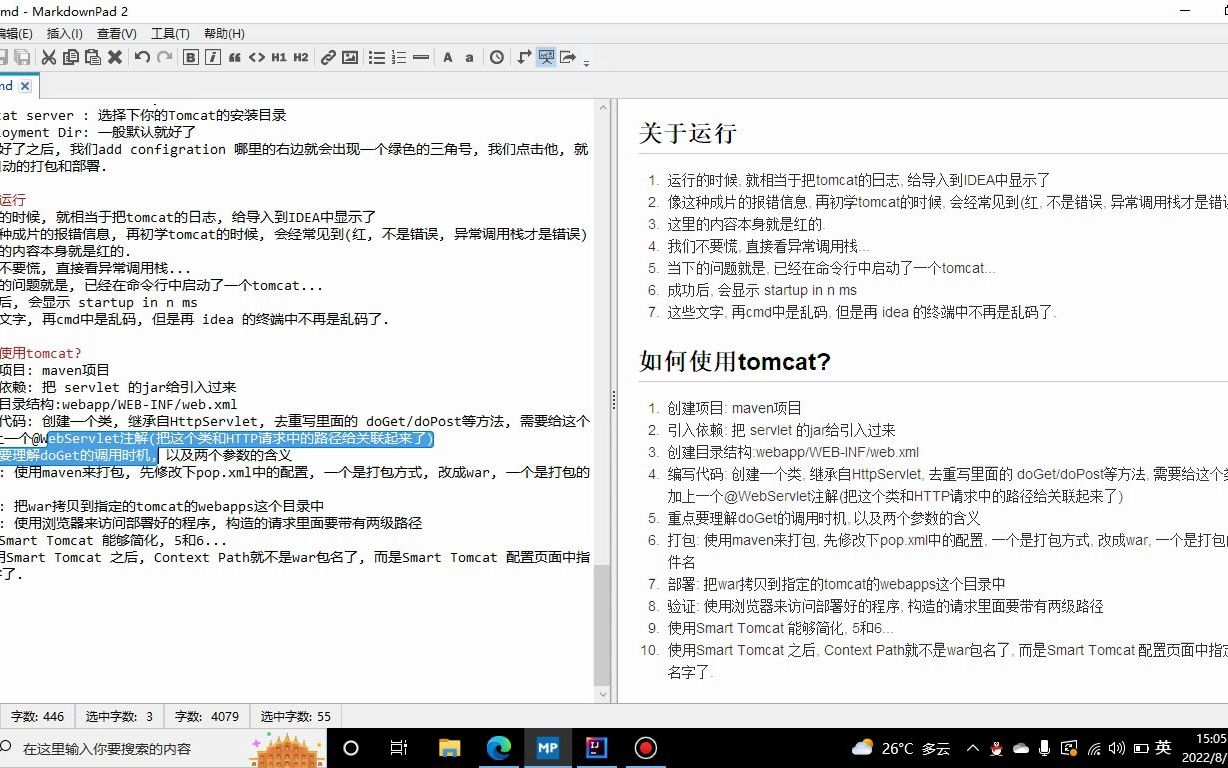1228x768 pixels.
Task: Insert a timestamp with the clock icon
Action: (495, 57)
